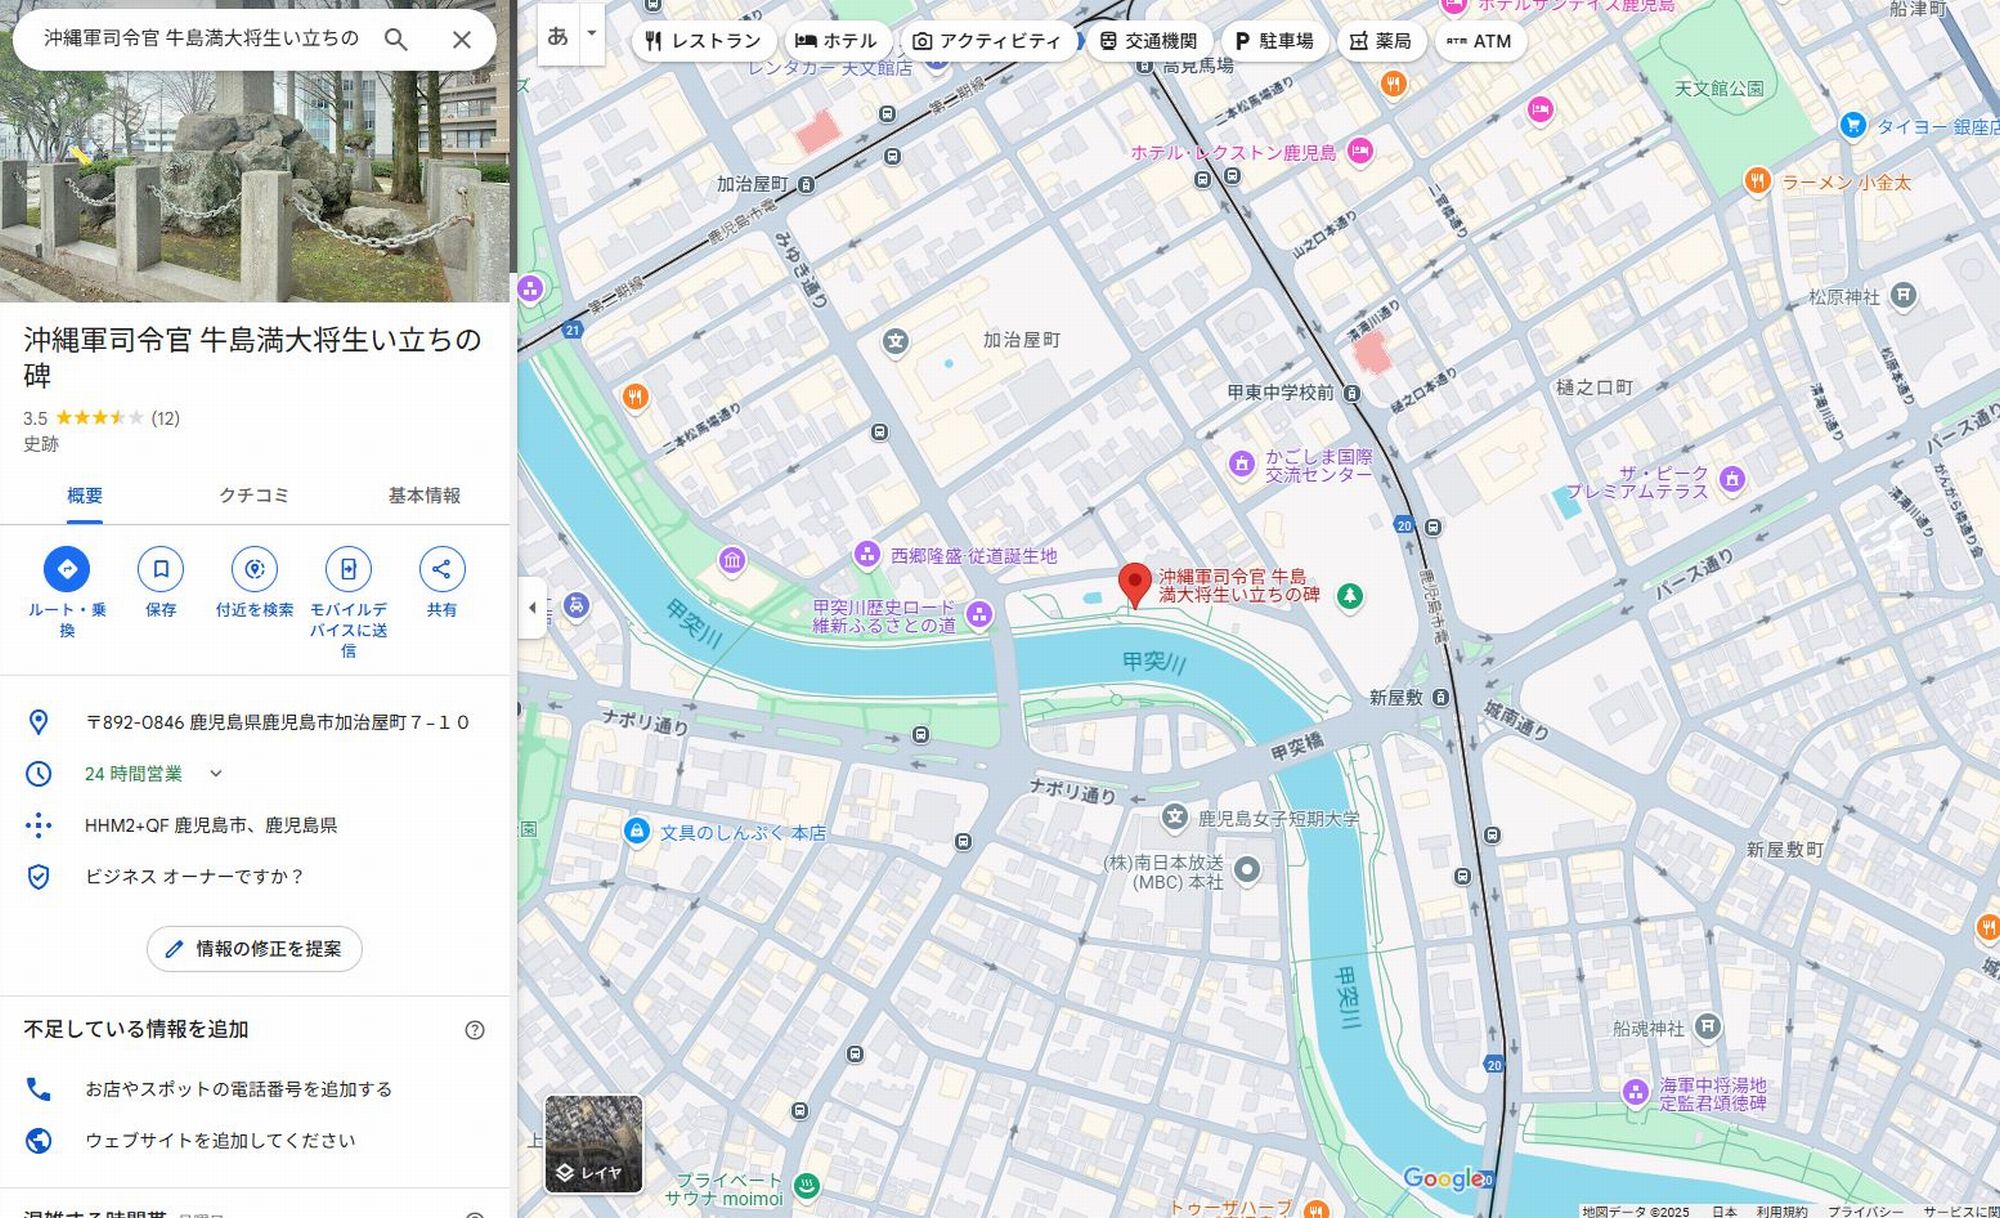Viewport: 2000px width, 1218px height.
Task: Switch to the 基本情報 tab
Action: click(x=424, y=496)
